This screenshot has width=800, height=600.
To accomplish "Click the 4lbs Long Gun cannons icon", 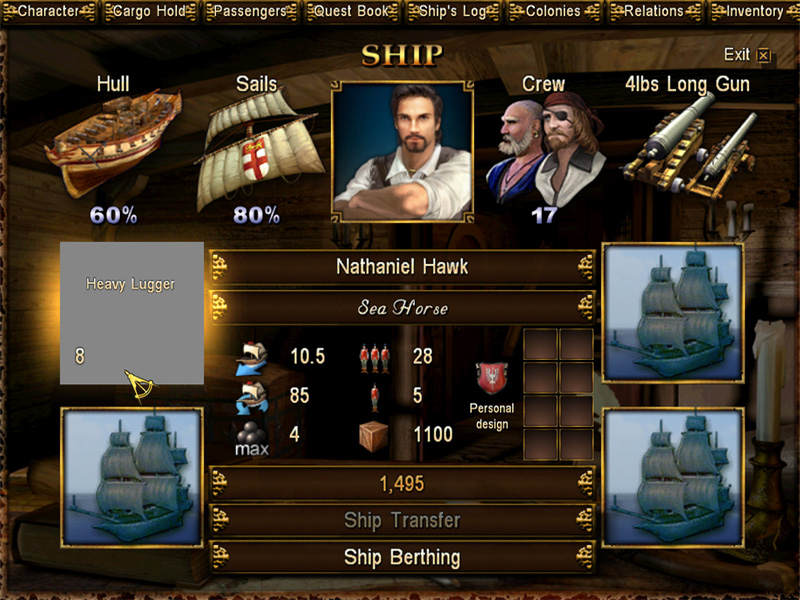I will pos(689,148).
